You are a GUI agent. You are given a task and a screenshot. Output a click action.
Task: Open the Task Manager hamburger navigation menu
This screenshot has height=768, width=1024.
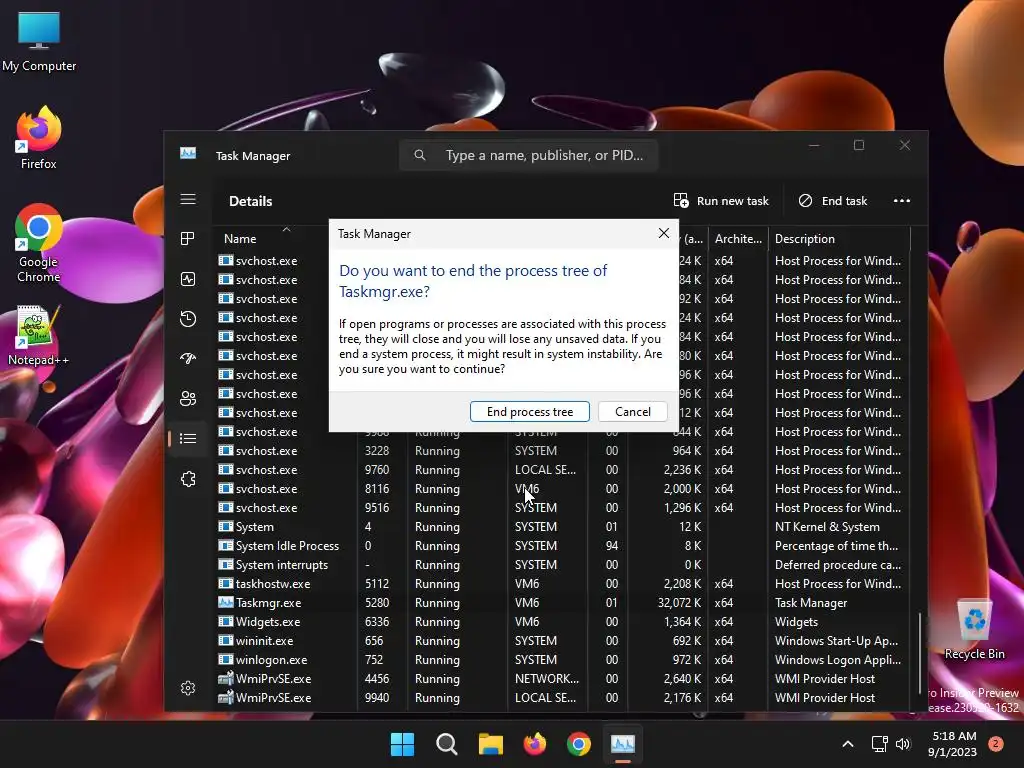pyautogui.click(x=188, y=199)
